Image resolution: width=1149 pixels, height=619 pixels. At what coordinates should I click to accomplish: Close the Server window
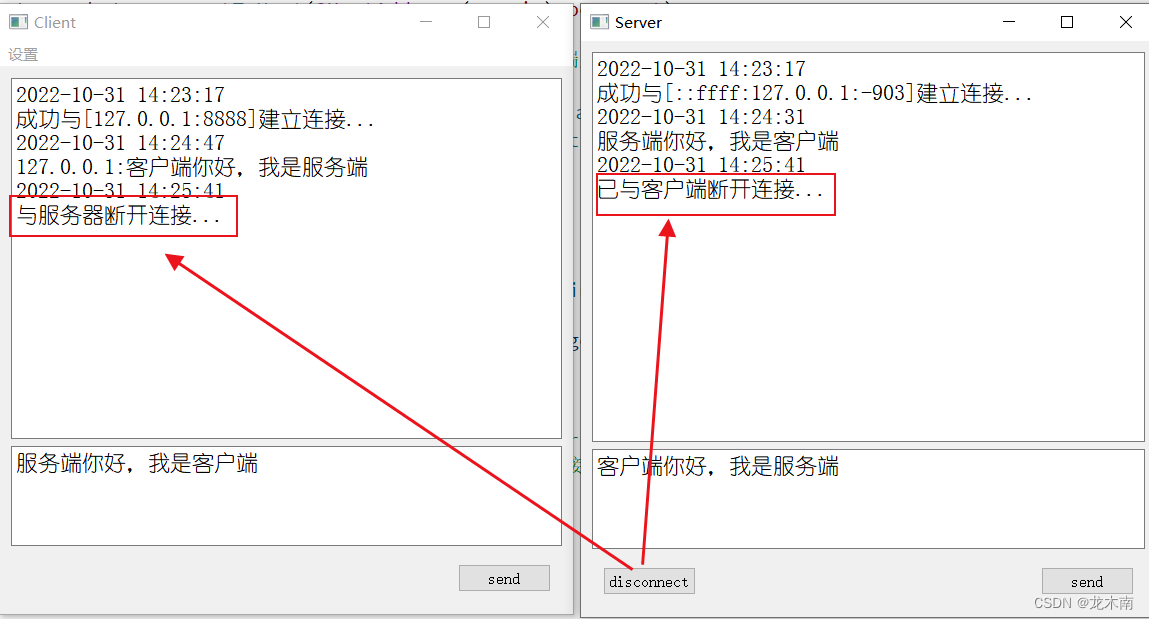(x=1126, y=22)
